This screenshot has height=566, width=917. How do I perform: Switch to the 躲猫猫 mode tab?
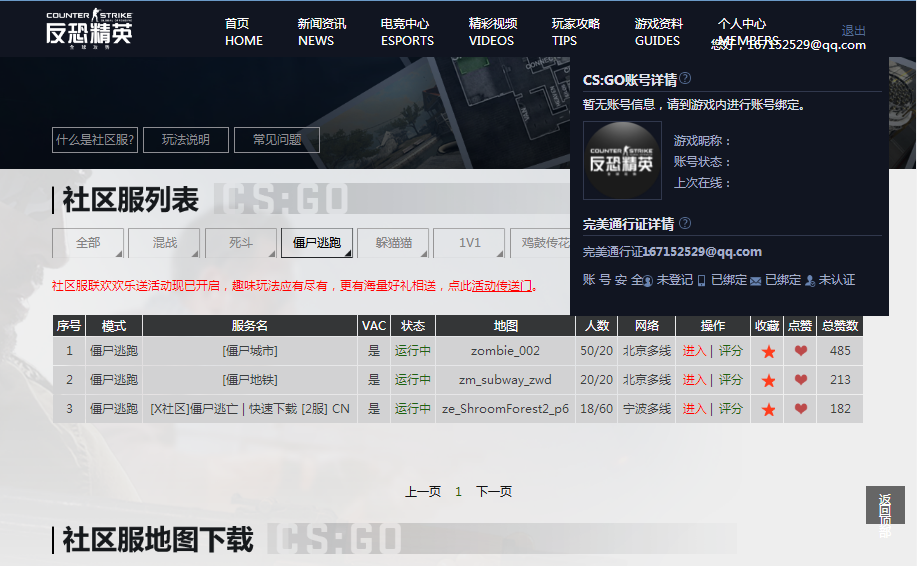coord(393,243)
